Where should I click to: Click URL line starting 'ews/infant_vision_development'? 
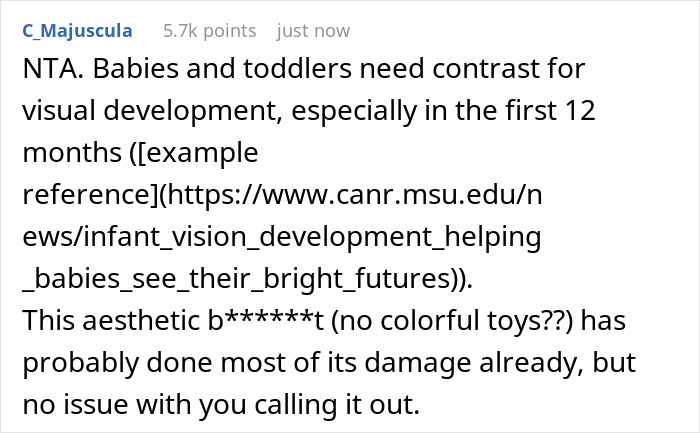click(x=281, y=236)
